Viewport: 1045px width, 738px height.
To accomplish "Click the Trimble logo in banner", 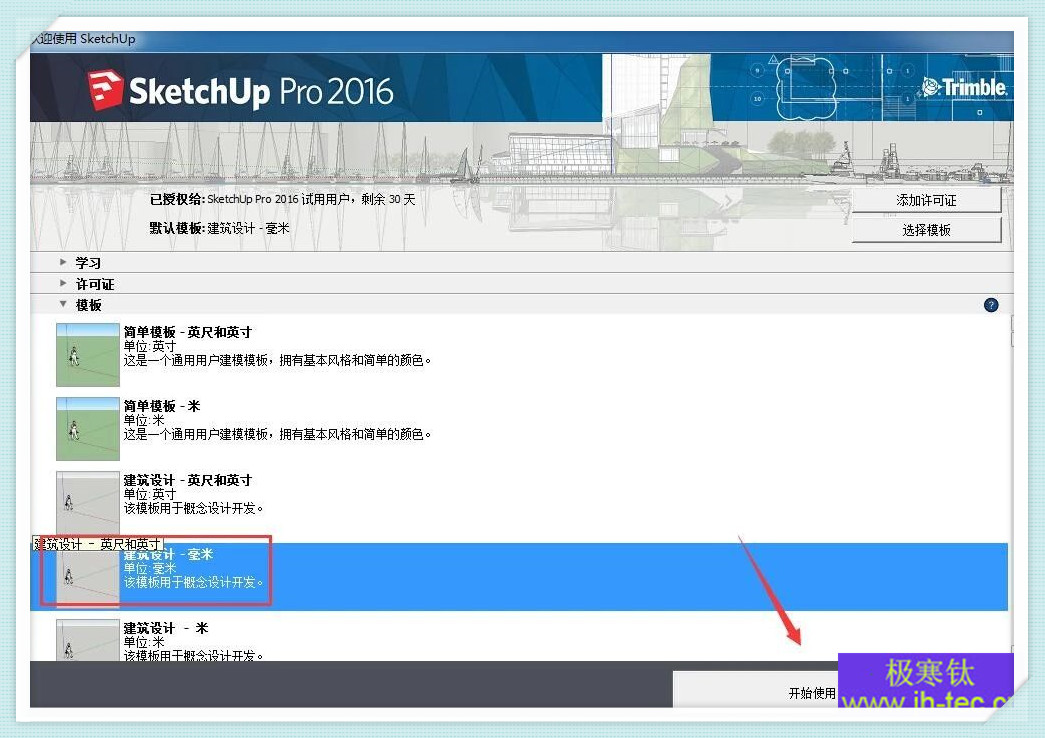I will click(x=964, y=87).
